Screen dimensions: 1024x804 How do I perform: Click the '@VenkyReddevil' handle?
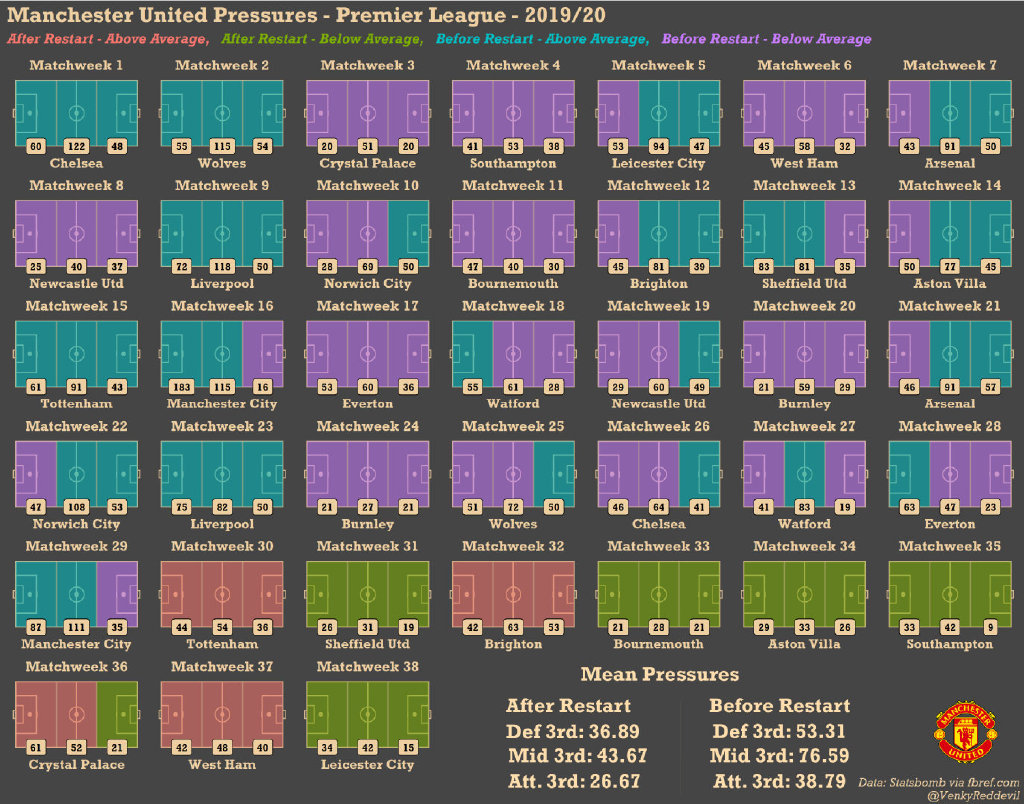pos(973,796)
